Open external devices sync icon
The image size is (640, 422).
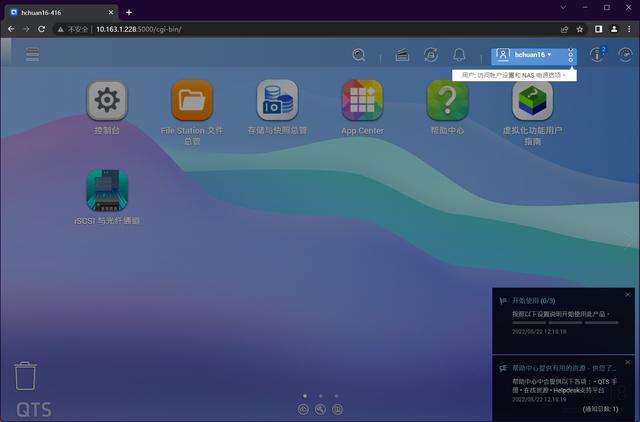point(431,55)
